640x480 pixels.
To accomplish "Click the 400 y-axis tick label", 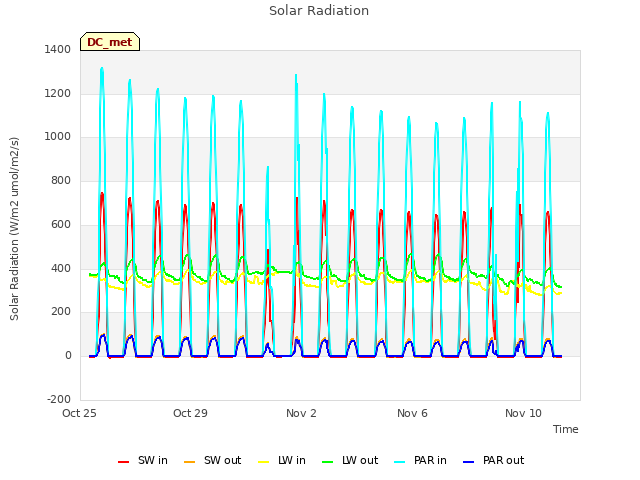I will pos(61,269).
